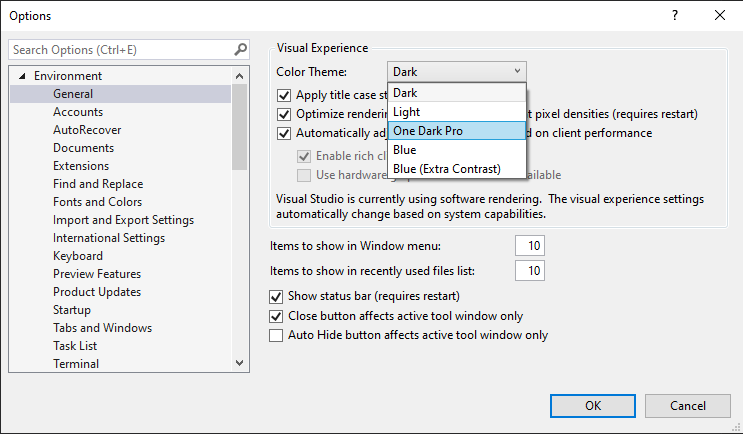This screenshot has width=743, height=434.
Task: Toggle Enable rich client checkbox
Action: tap(304, 156)
